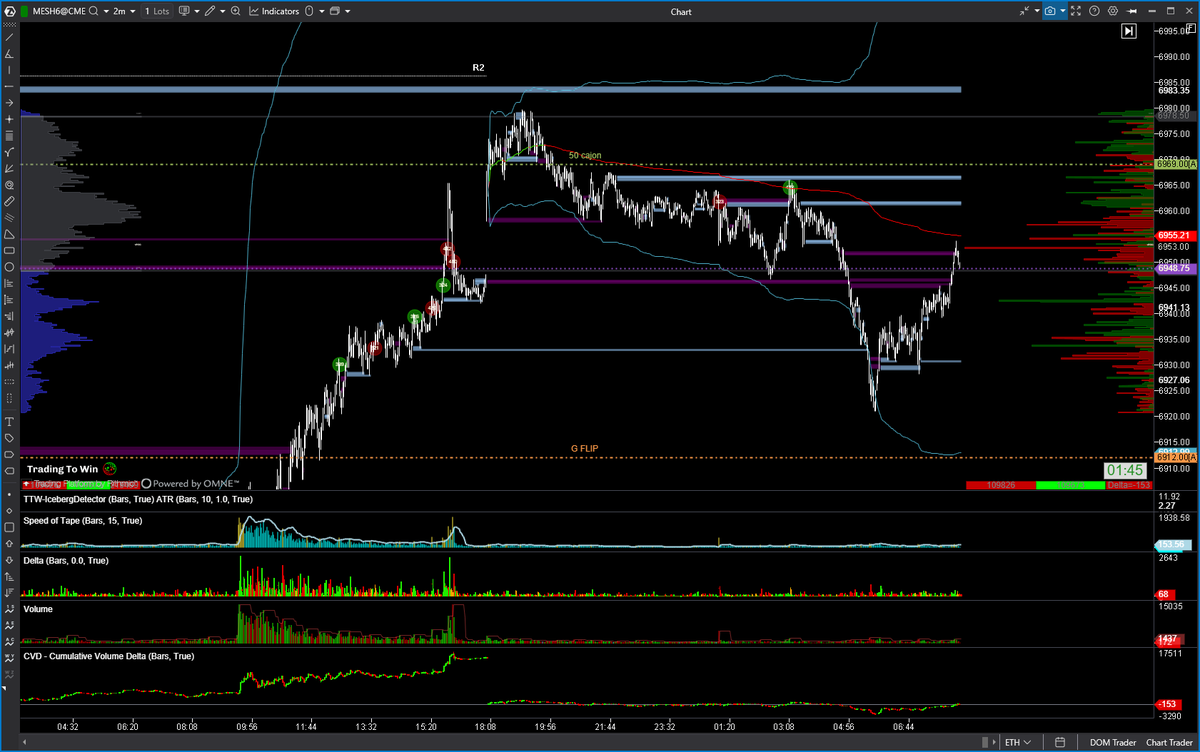This screenshot has height=752, width=1200.
Task: Click the 50 cajon line label
Action: [x=586, y=155]
